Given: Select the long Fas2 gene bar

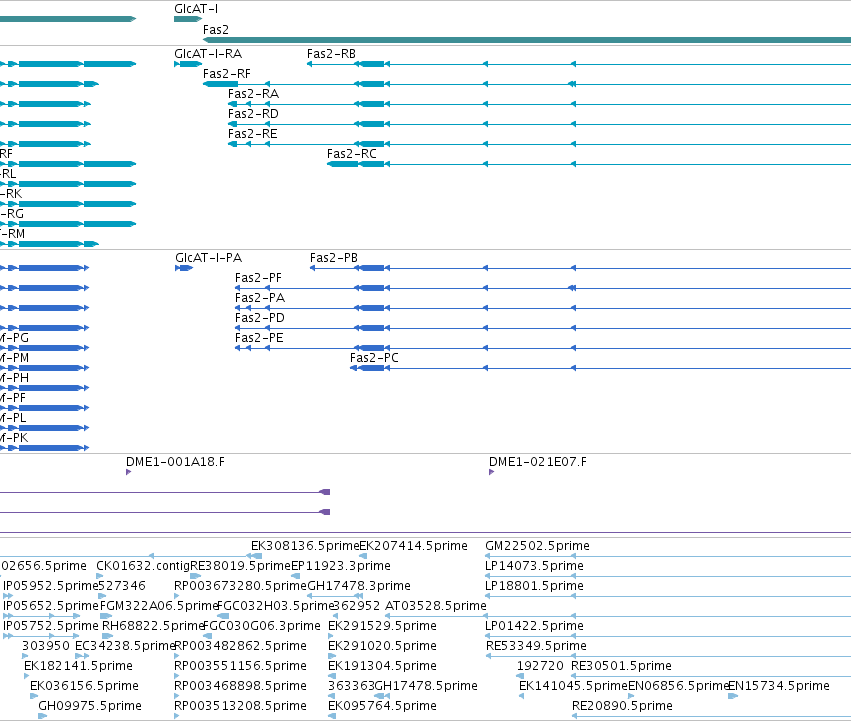Looking at the screenshot, I should tap(527, 40).
